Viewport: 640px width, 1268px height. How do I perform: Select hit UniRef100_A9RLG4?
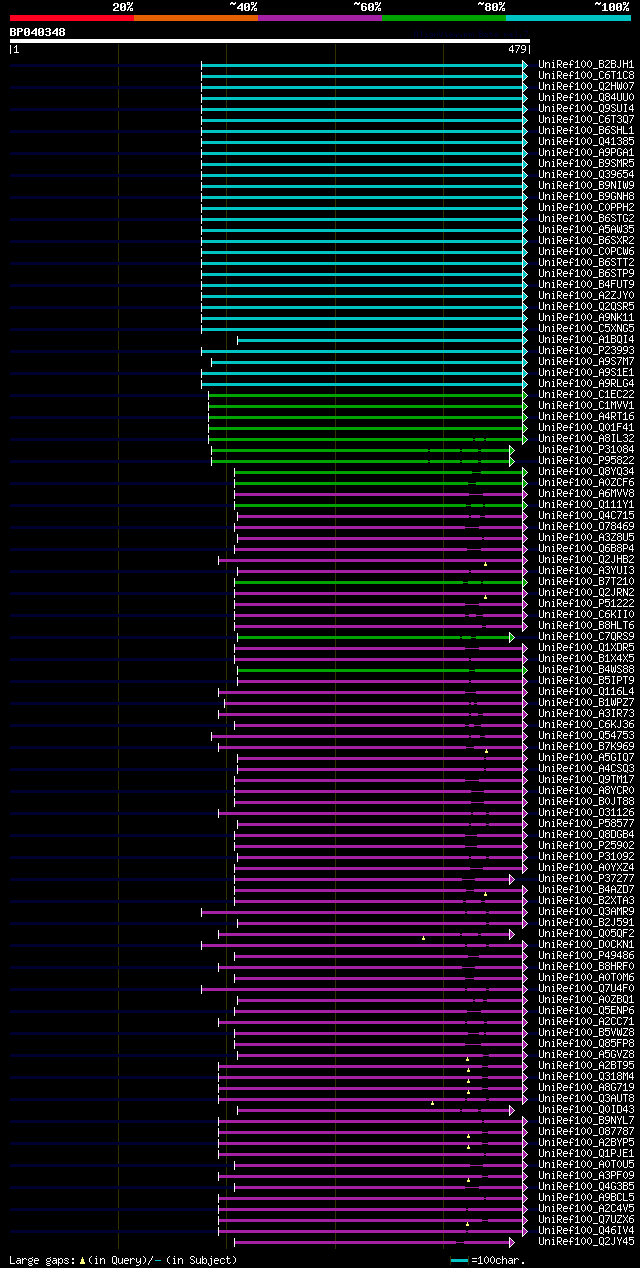coord(586,383)
